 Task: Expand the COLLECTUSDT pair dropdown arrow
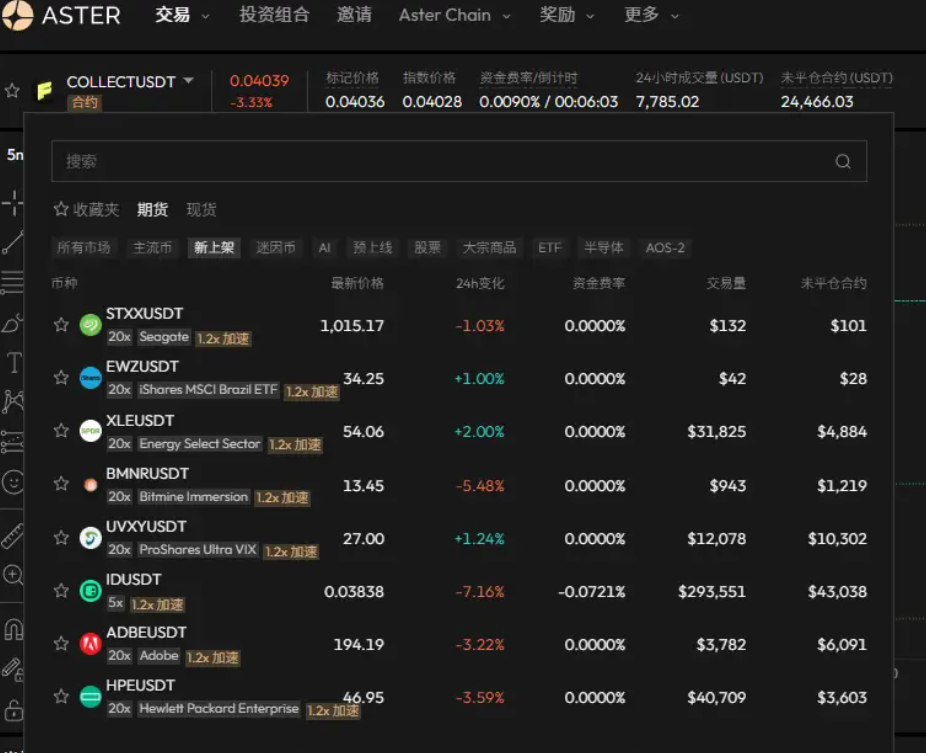tap(188, 80)
